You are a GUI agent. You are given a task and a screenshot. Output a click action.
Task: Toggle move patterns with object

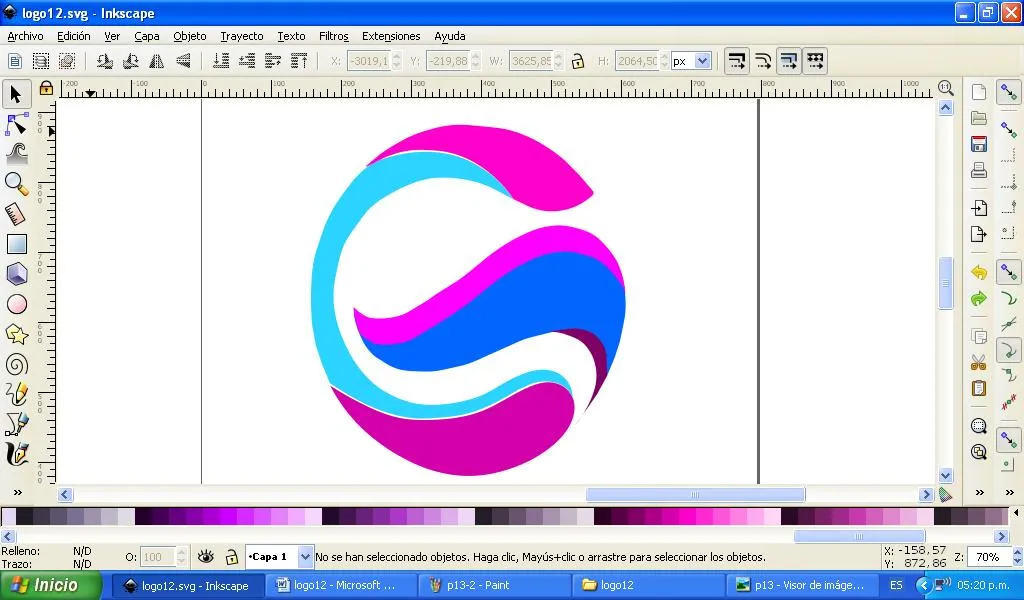click(815, 61)
